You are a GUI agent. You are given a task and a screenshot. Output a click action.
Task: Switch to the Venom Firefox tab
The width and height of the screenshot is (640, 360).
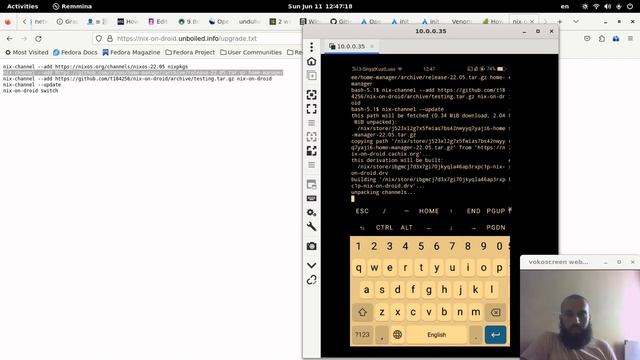[462, 22]
